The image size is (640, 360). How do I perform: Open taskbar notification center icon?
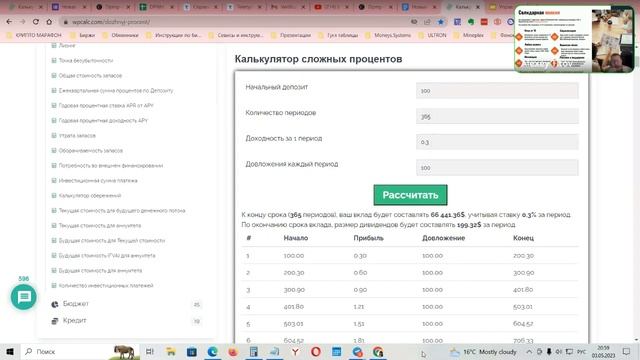point(627,351)
